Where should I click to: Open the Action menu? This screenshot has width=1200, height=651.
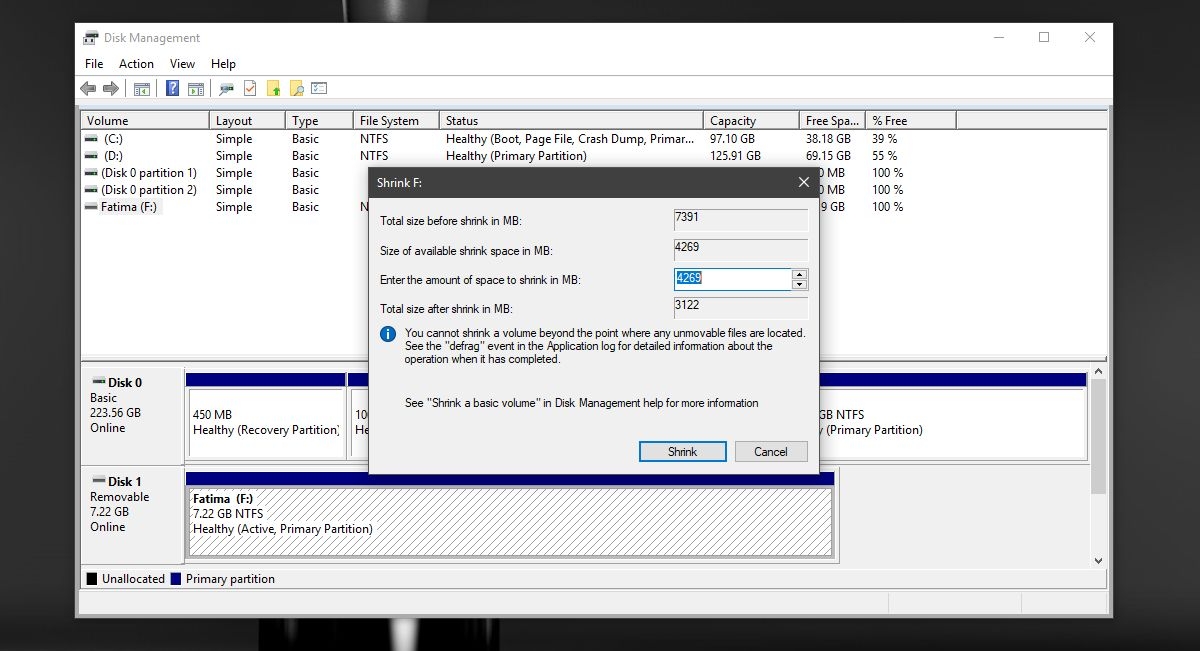coord(136,64)
